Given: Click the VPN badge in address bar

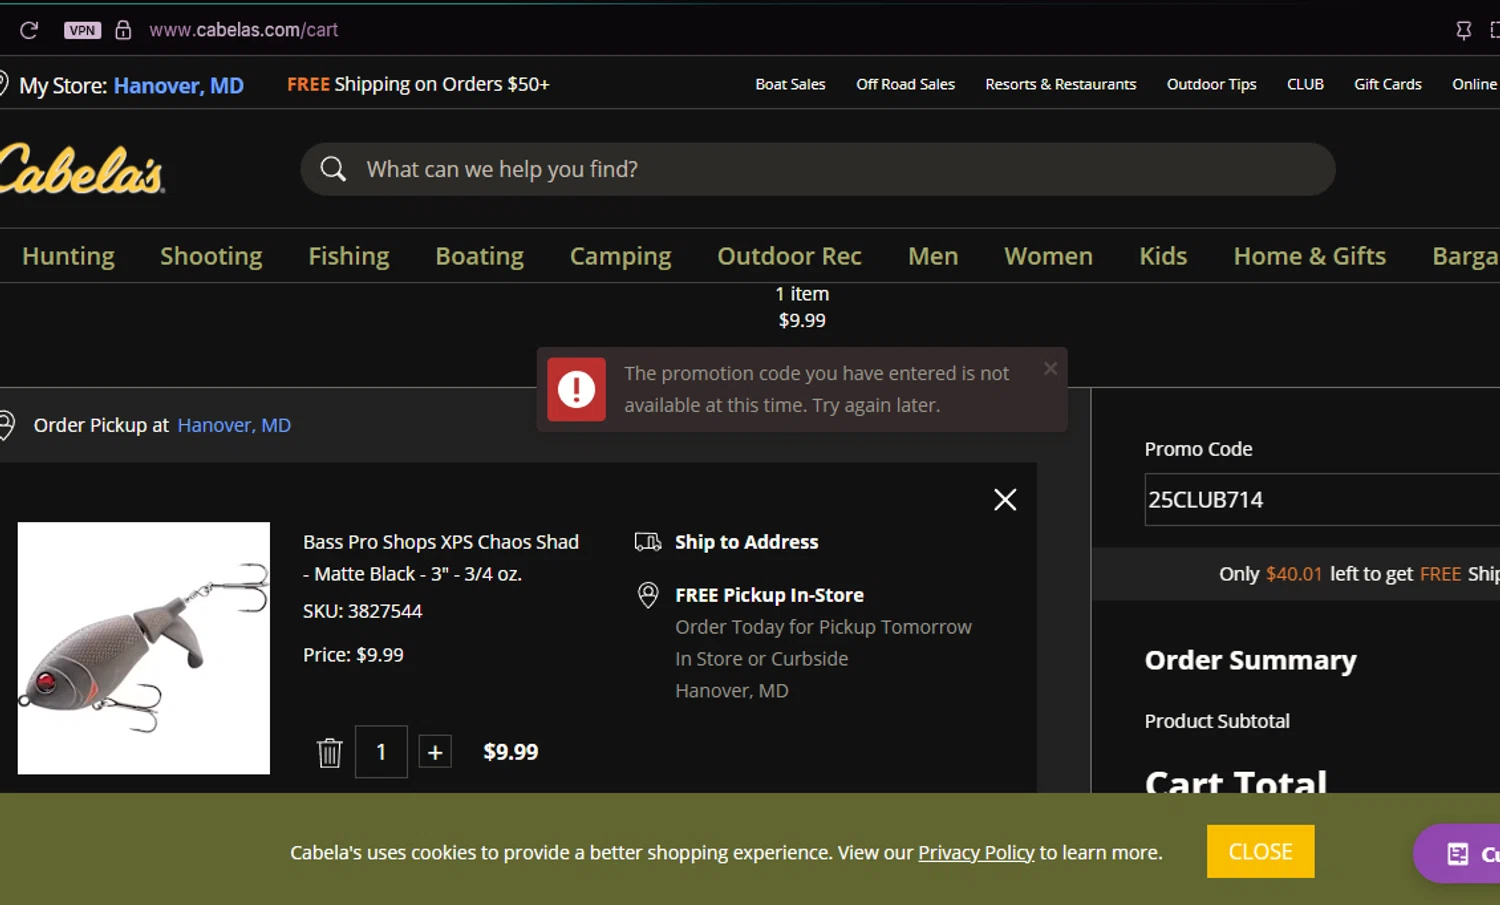Looking at the screenshot, I should [82, 30].
